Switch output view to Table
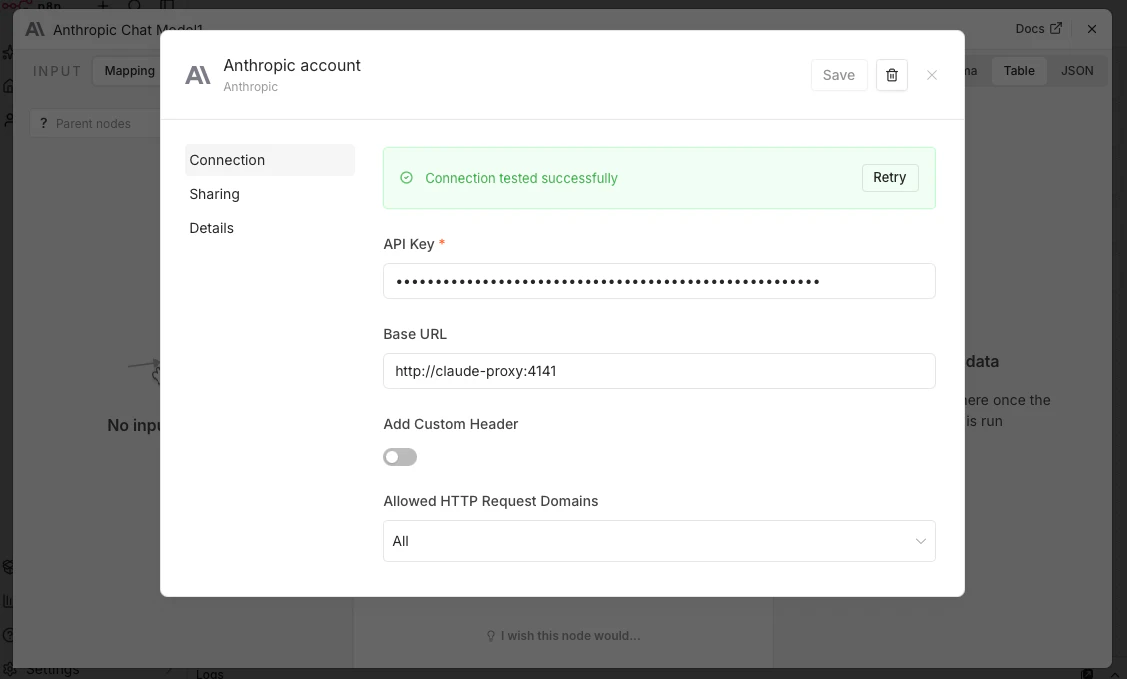 pos(1018,70)
